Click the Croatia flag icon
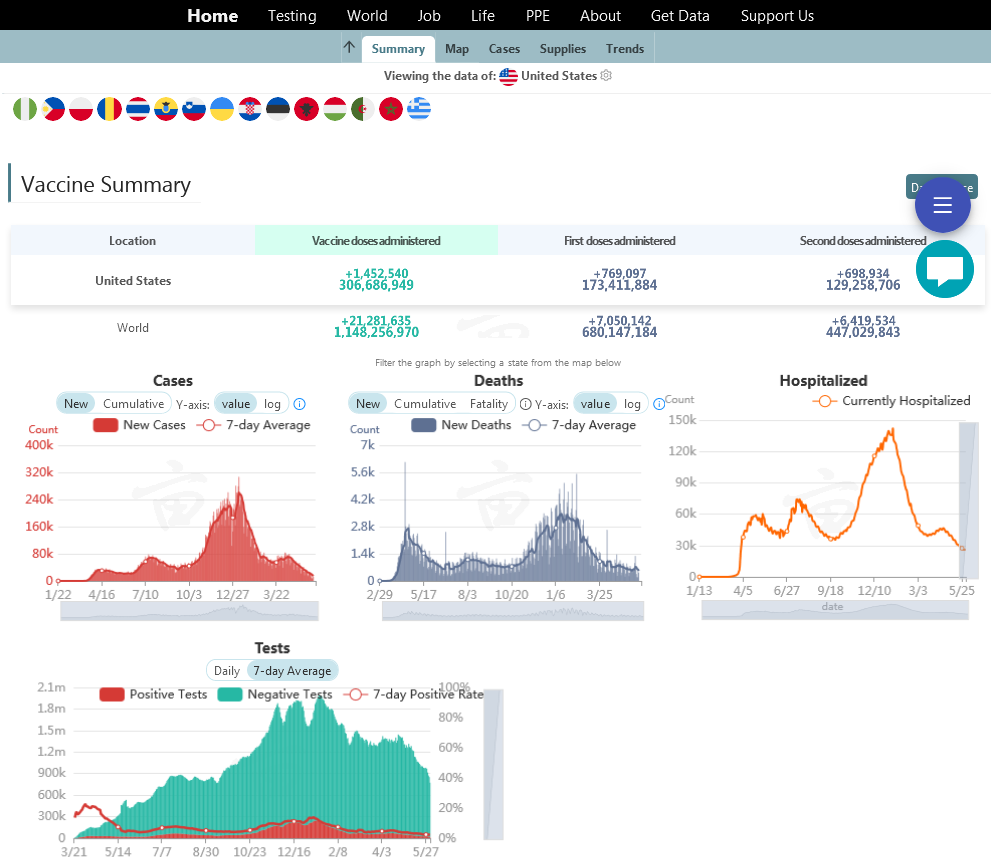991x857 pixels. coord(250,109)
